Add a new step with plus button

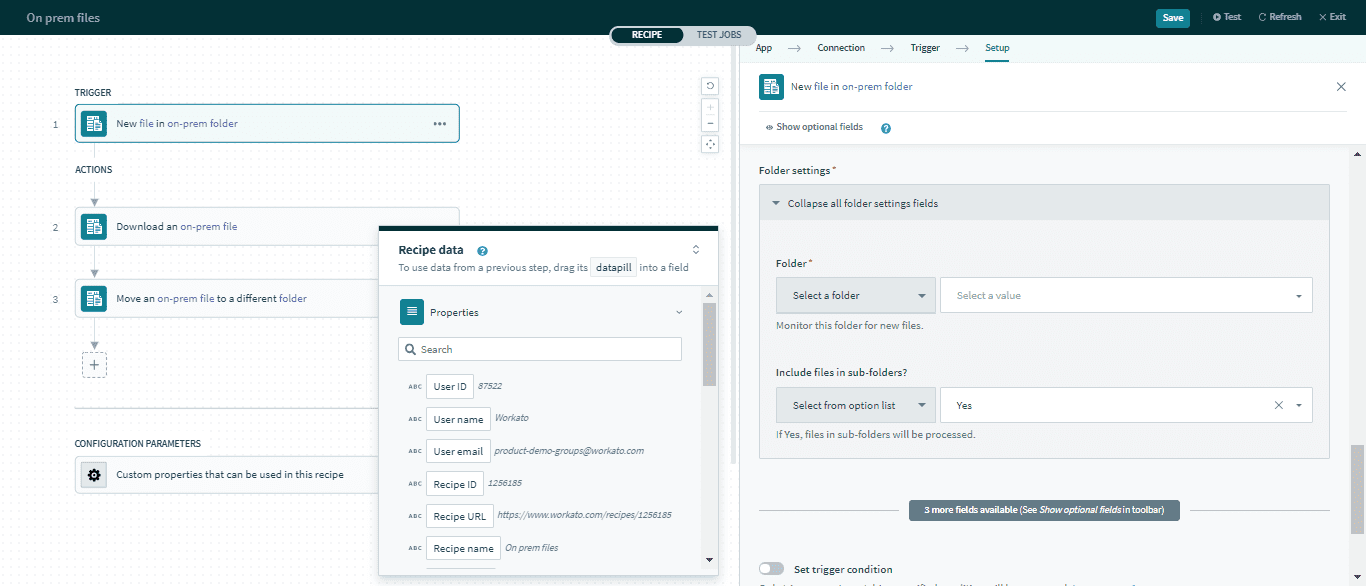94,365
